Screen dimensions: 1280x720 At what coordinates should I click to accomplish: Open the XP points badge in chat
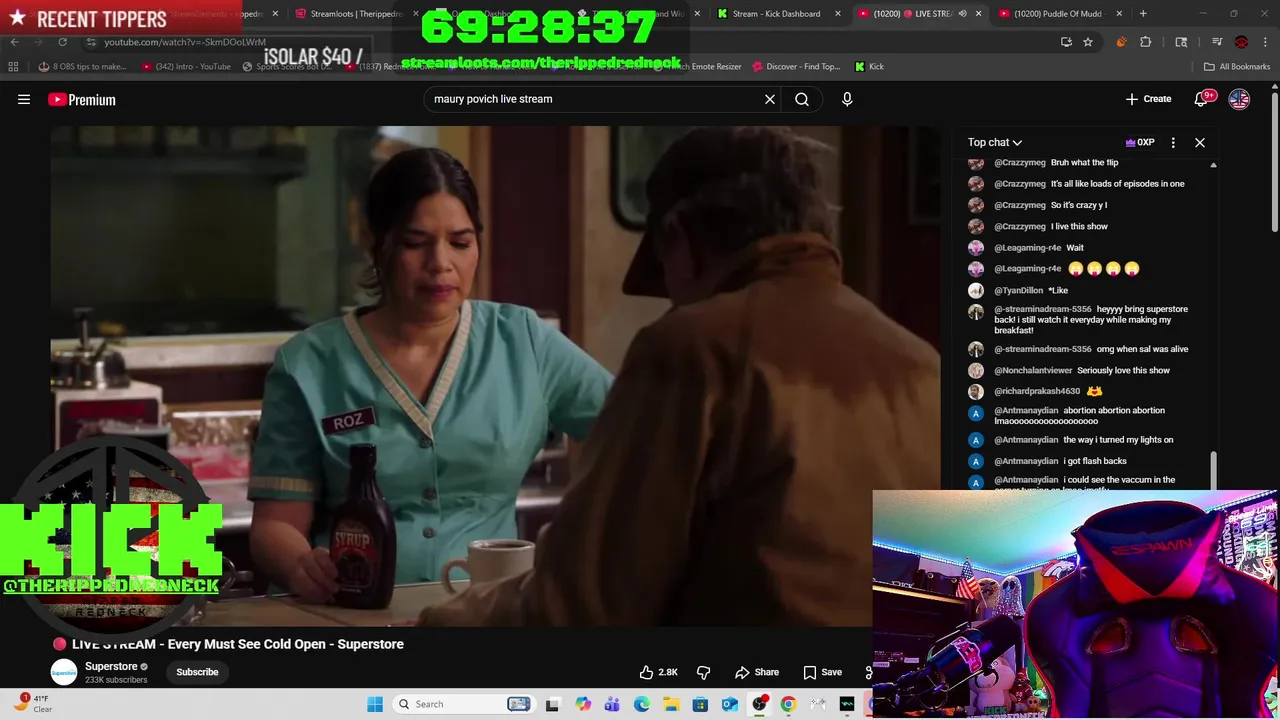click(1140, 142)
